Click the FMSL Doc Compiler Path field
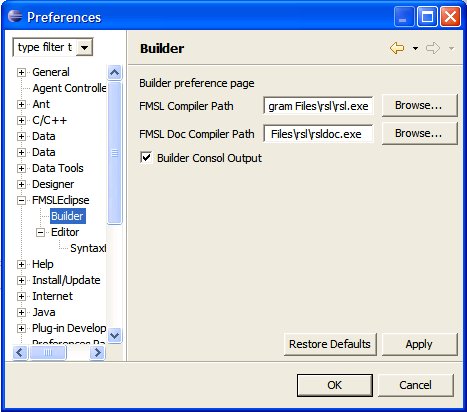Viewport: 467px width, 412px height. (x=318, y=134)
